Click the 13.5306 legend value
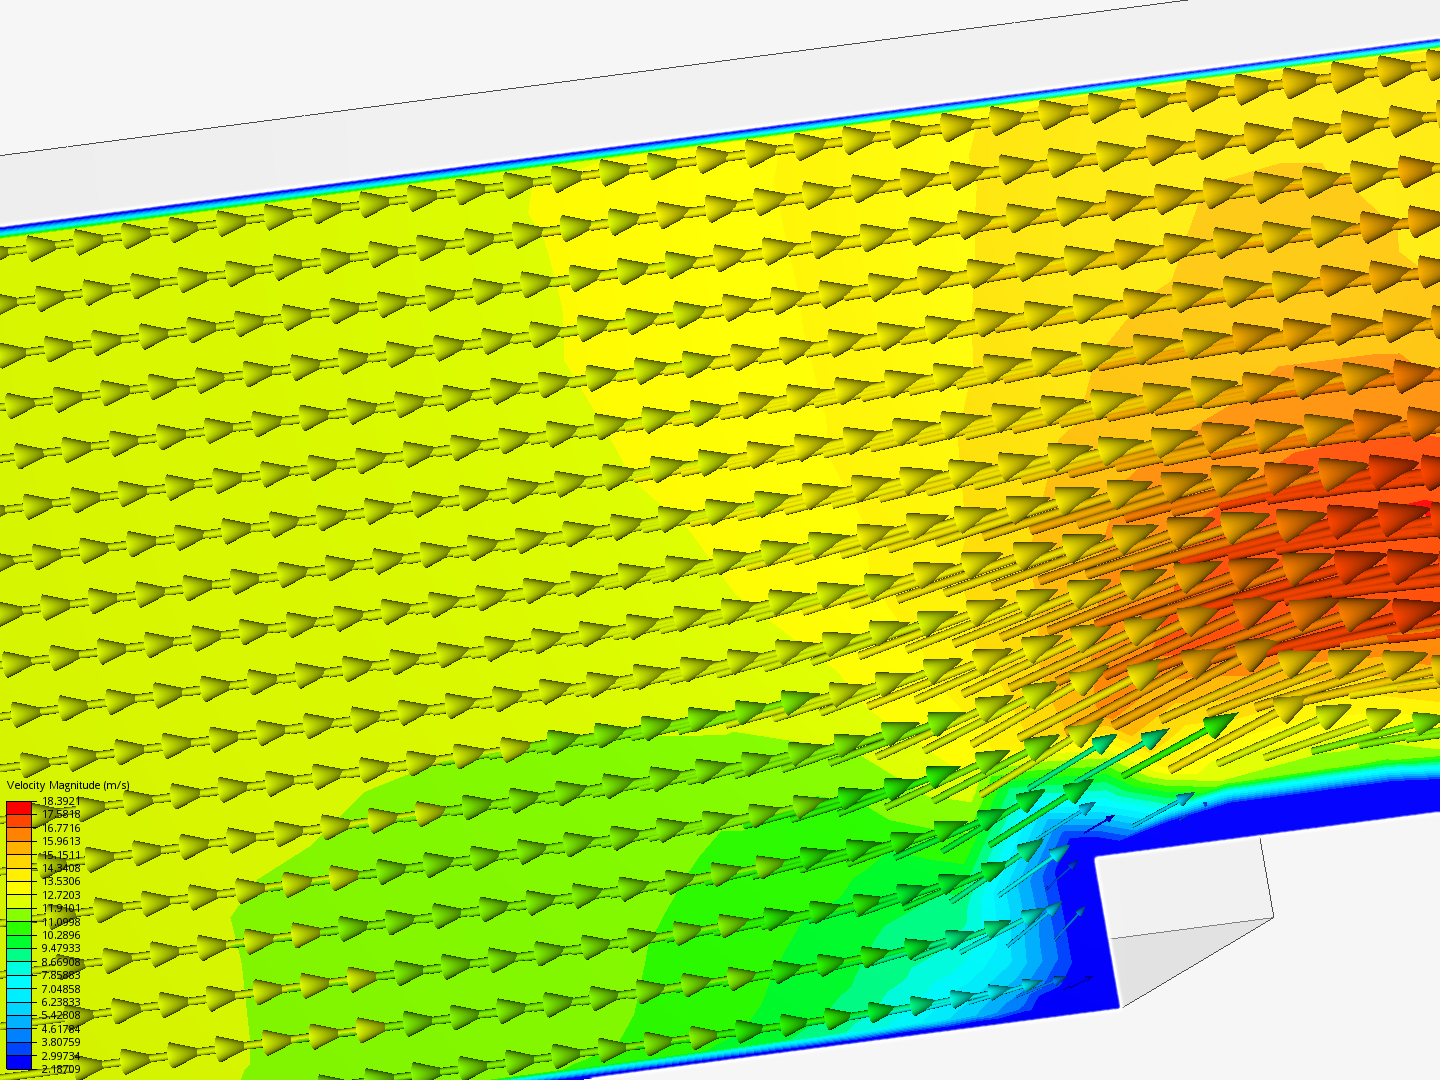This screenshot has width=1440, height=1080. click(61, 882)
